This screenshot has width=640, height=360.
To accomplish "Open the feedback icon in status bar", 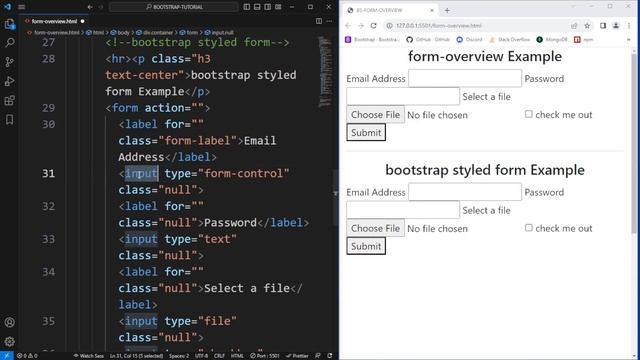I will [x=318, y=356].
